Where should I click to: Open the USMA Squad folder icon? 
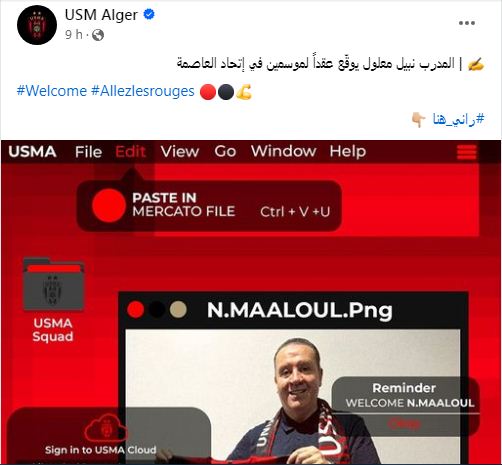pos(53,284)
